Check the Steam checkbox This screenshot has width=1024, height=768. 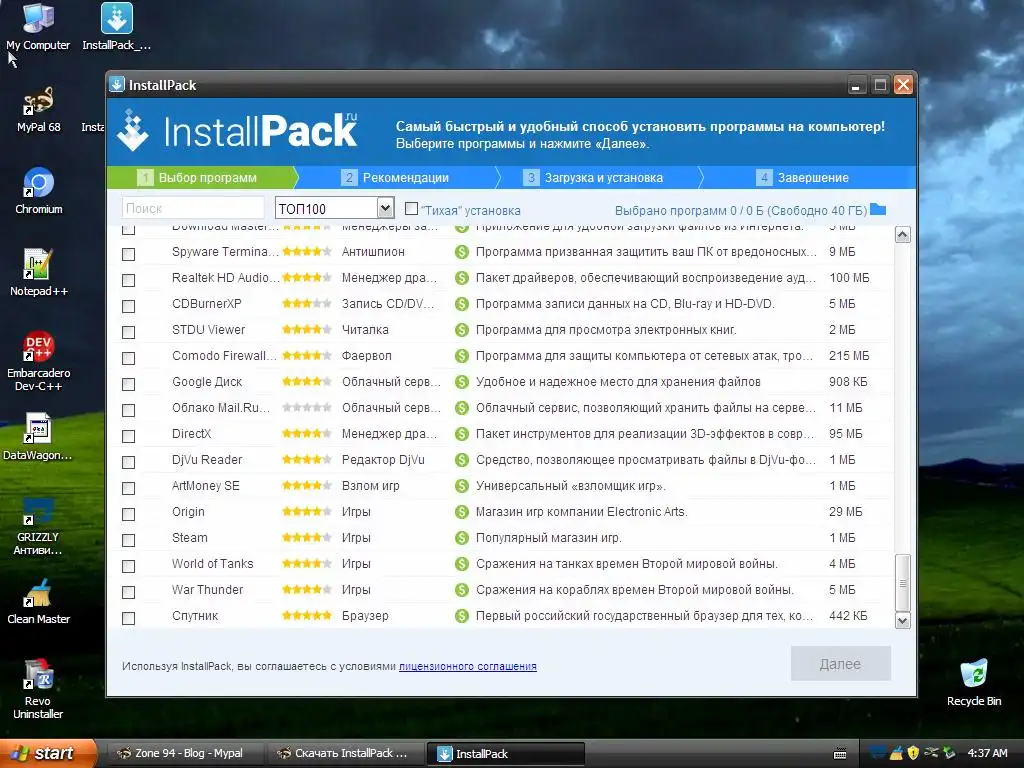pos(129,540)
